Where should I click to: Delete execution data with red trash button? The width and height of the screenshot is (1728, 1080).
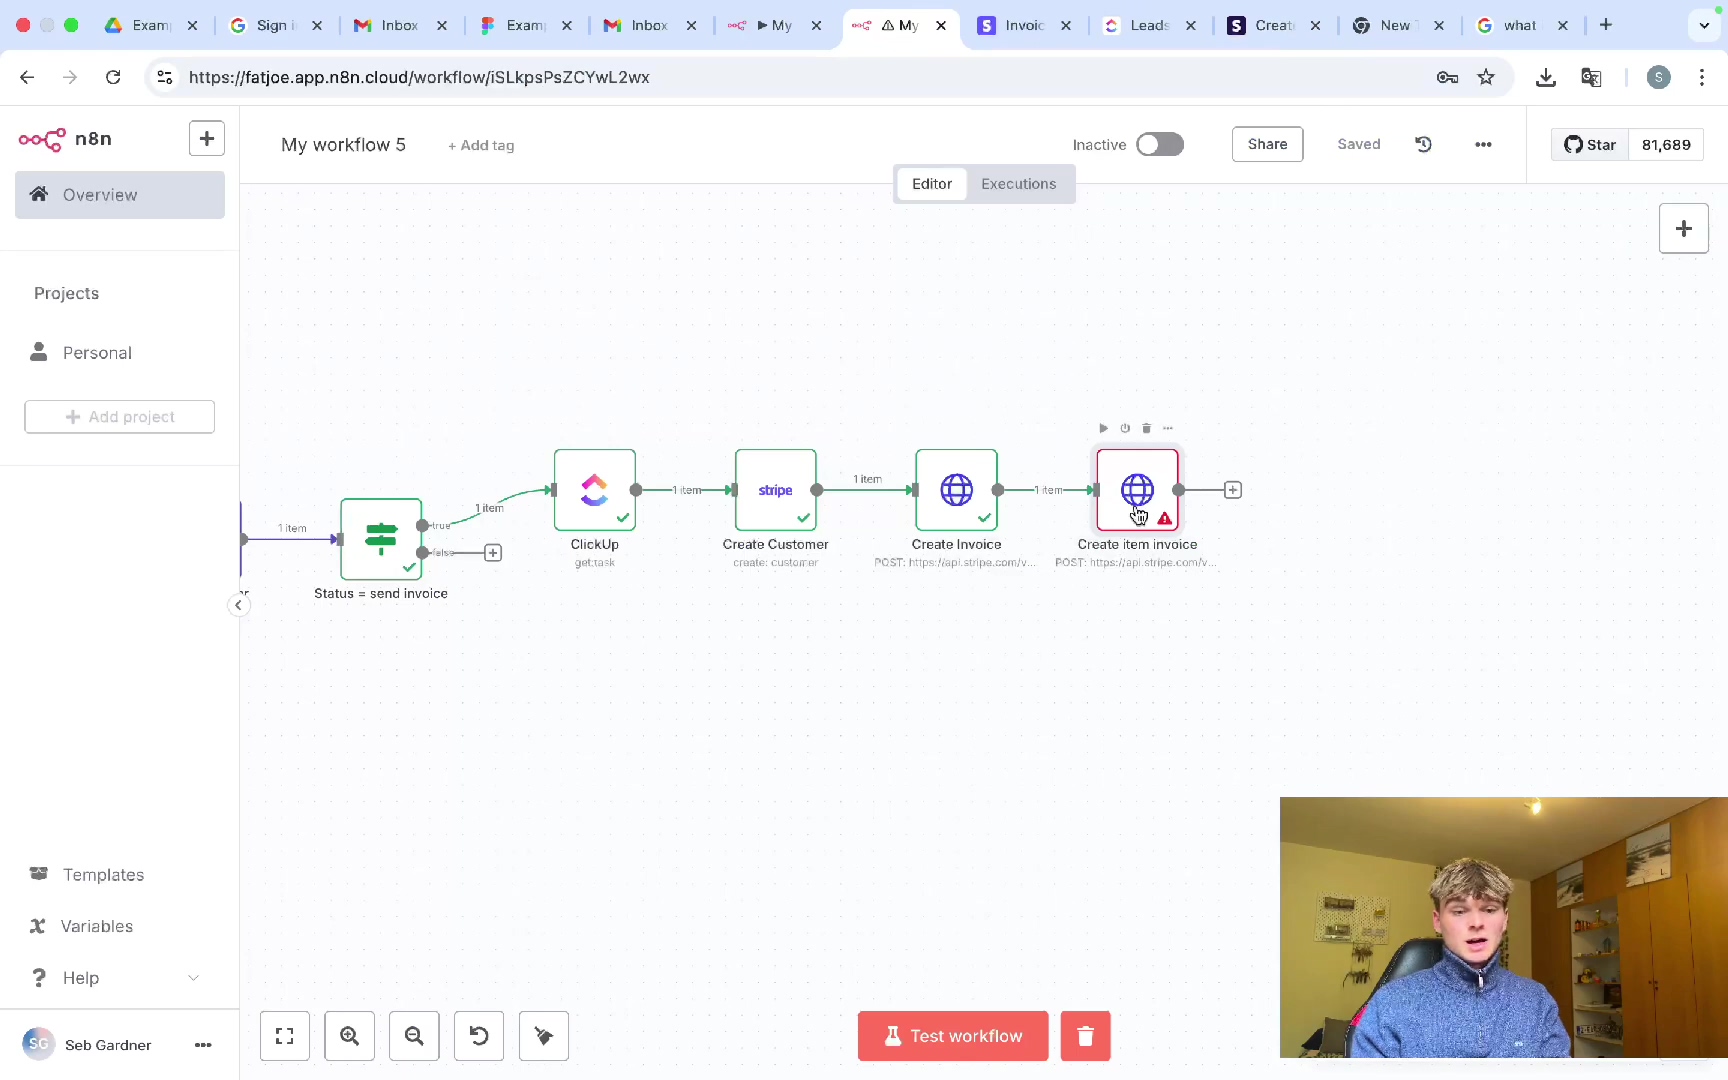pyautogui.click(x=1085, y=1036)
